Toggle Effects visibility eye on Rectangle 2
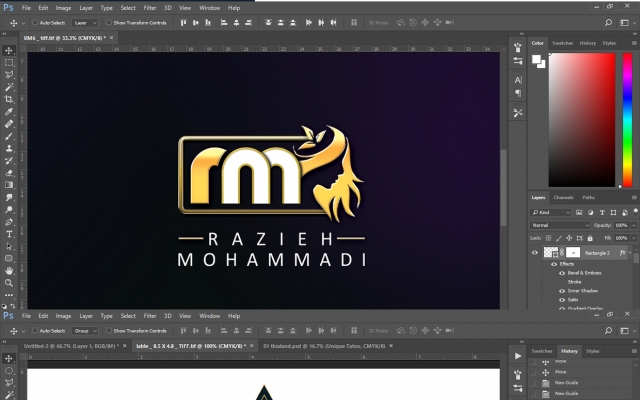Screen dimensions: 640x400 point(554,264)
